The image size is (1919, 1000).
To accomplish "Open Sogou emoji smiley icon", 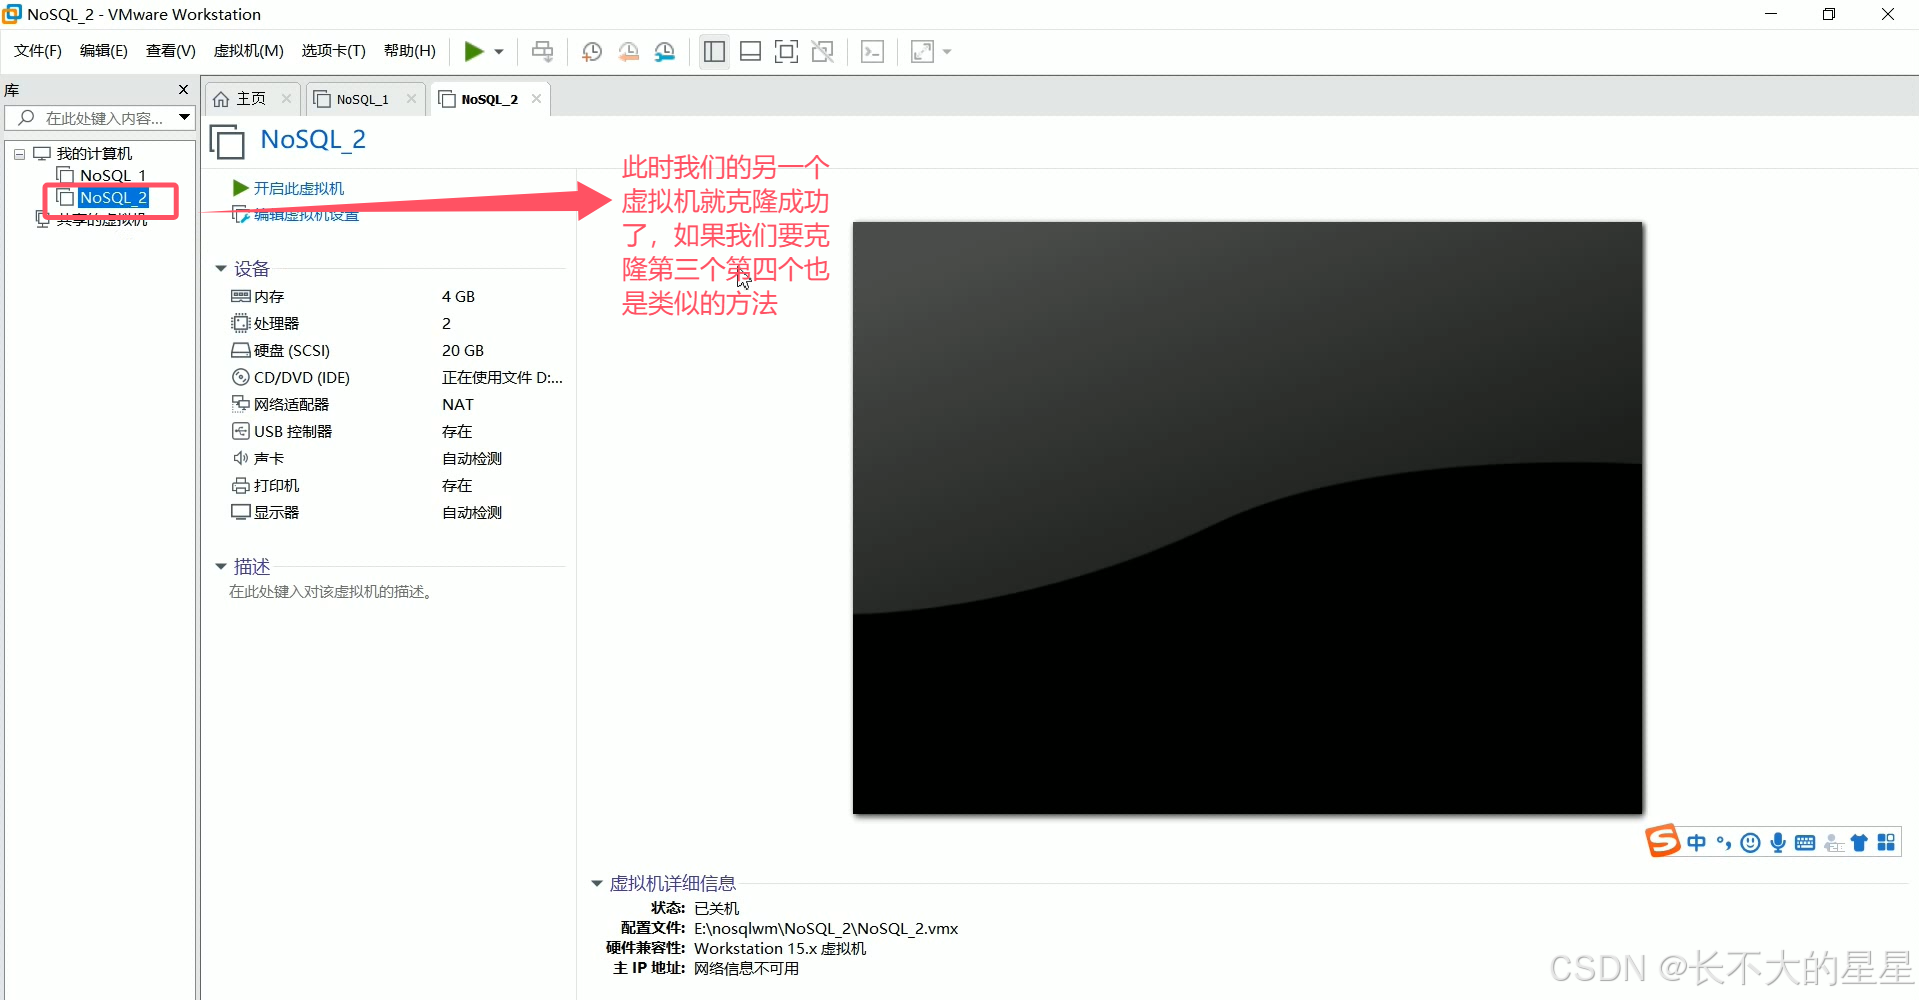I will pyautogui.click(x=1750, y=843).
